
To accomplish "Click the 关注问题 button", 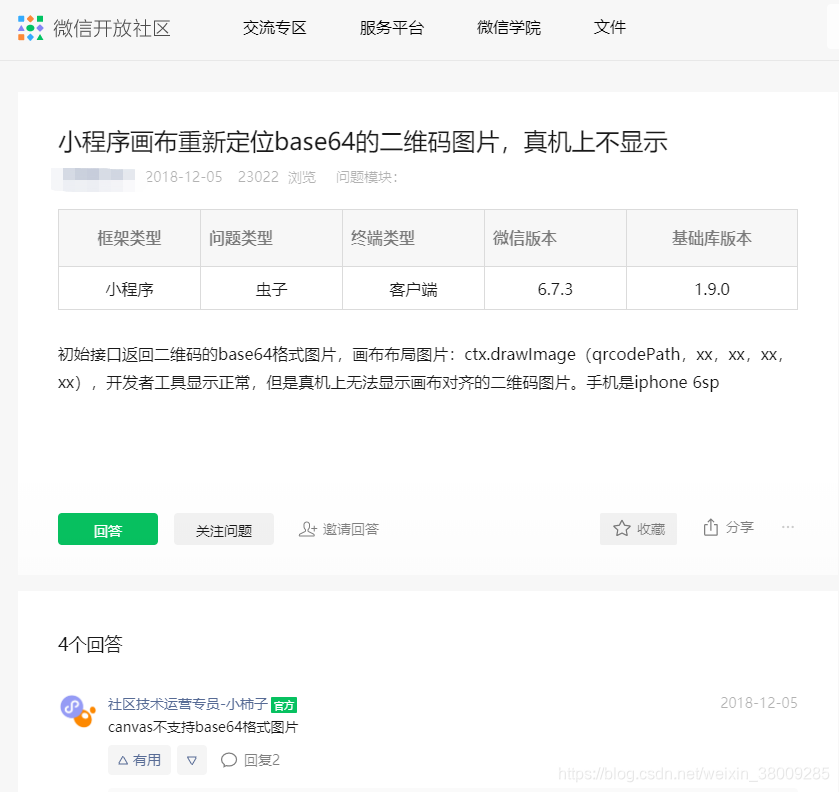I will 224,529.
